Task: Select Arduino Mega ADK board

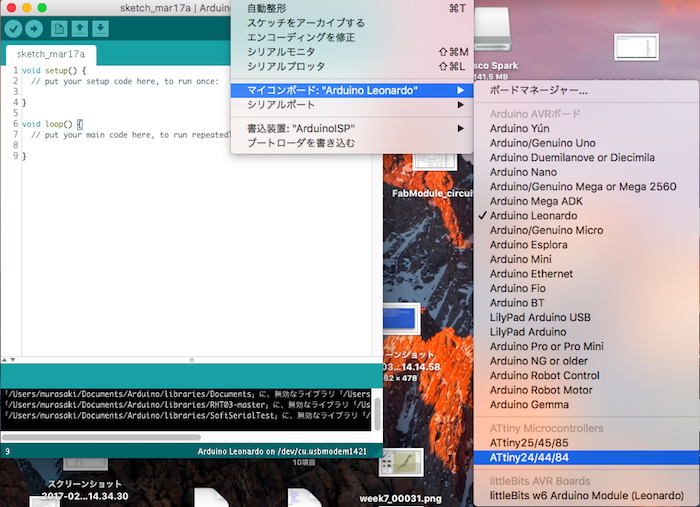Action: click(586, 201)
